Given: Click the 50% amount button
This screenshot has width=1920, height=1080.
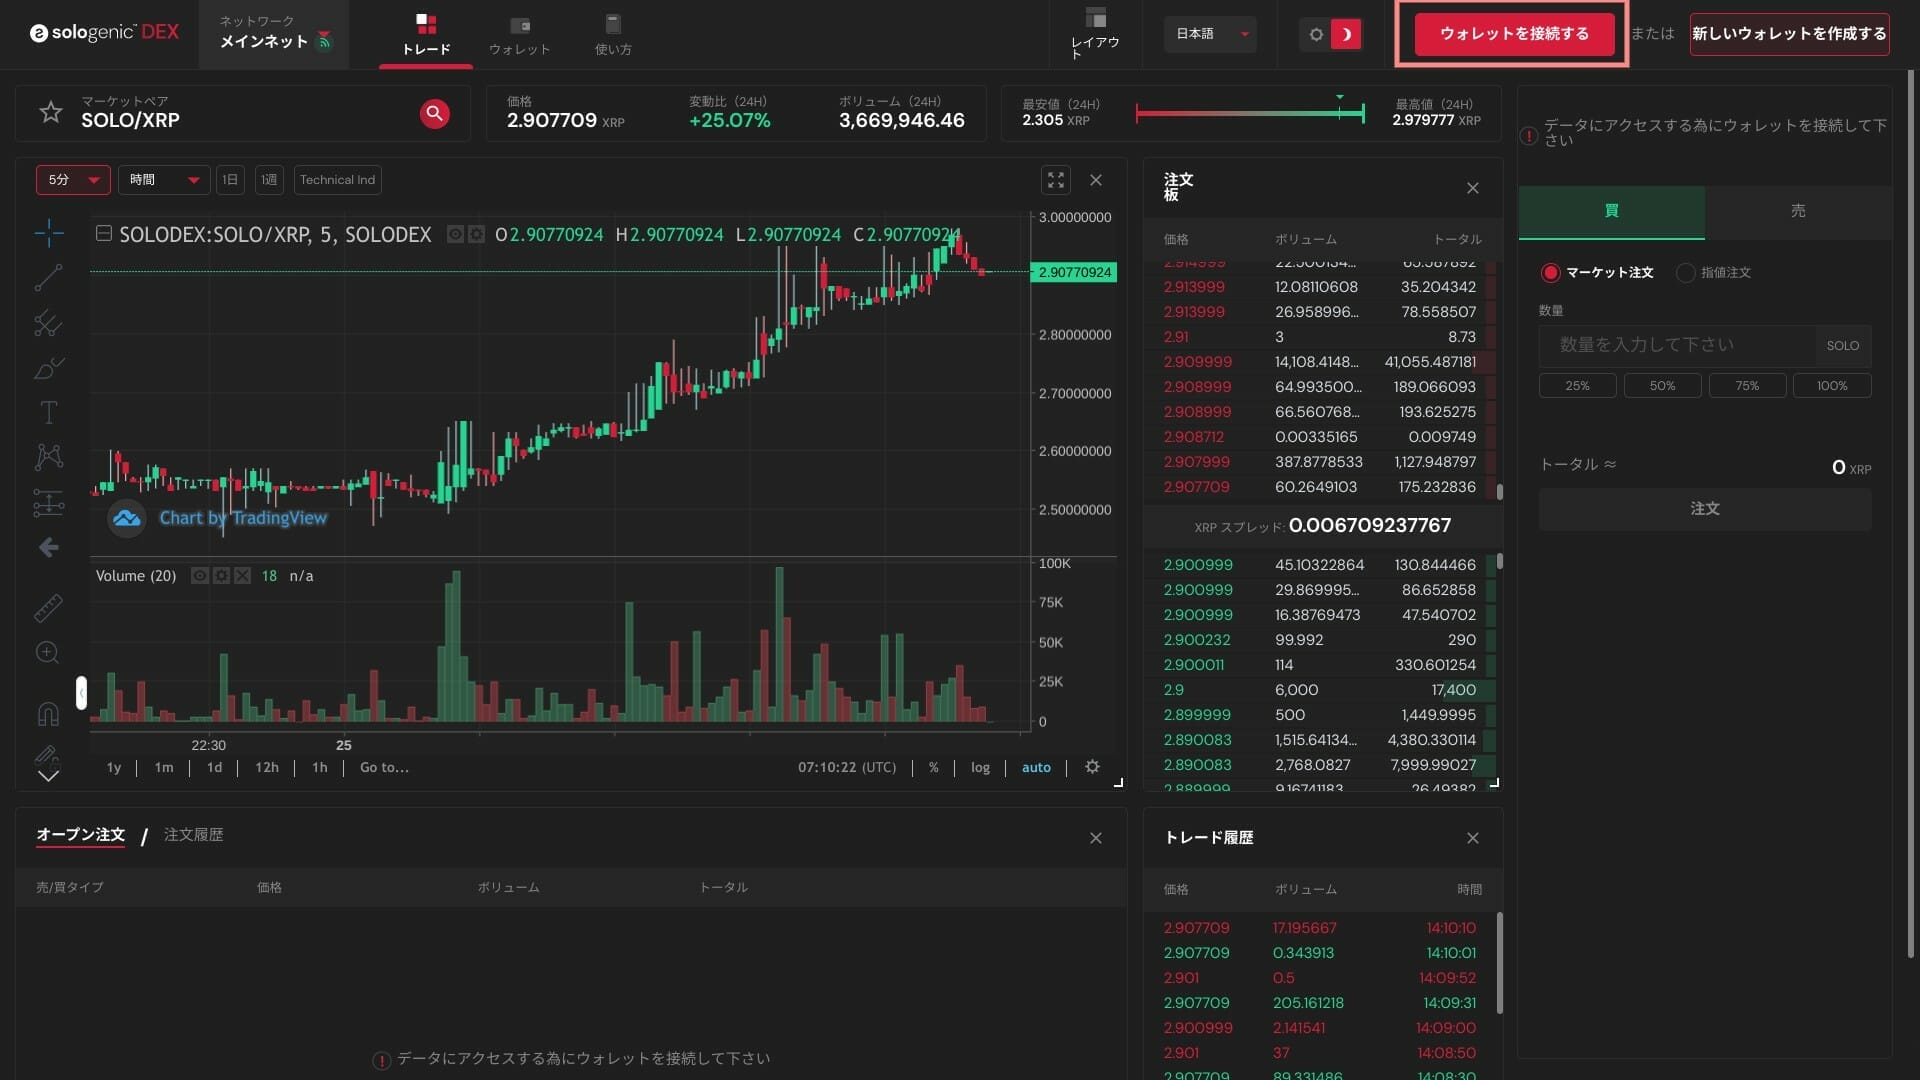Looking at the screenshot, I should pyautogui.click(x=1662, y=386).
